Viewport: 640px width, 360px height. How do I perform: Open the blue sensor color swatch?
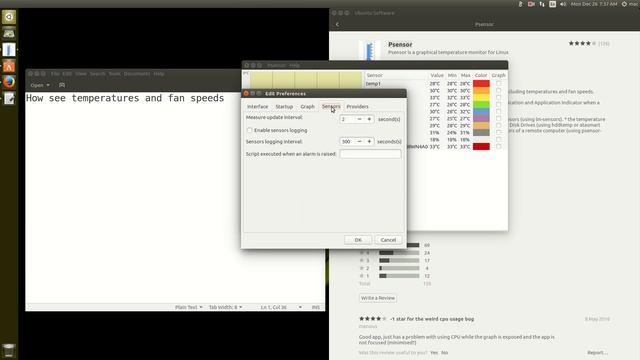481,111
